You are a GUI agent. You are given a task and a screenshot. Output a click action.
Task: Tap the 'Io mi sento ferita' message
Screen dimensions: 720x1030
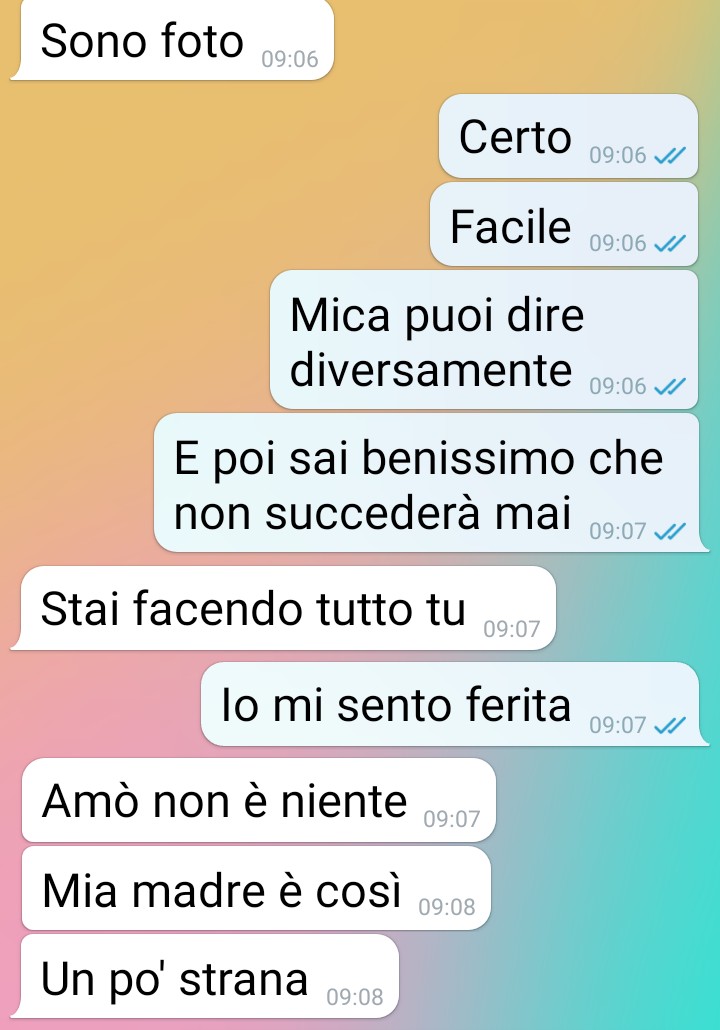pos(395,705)
